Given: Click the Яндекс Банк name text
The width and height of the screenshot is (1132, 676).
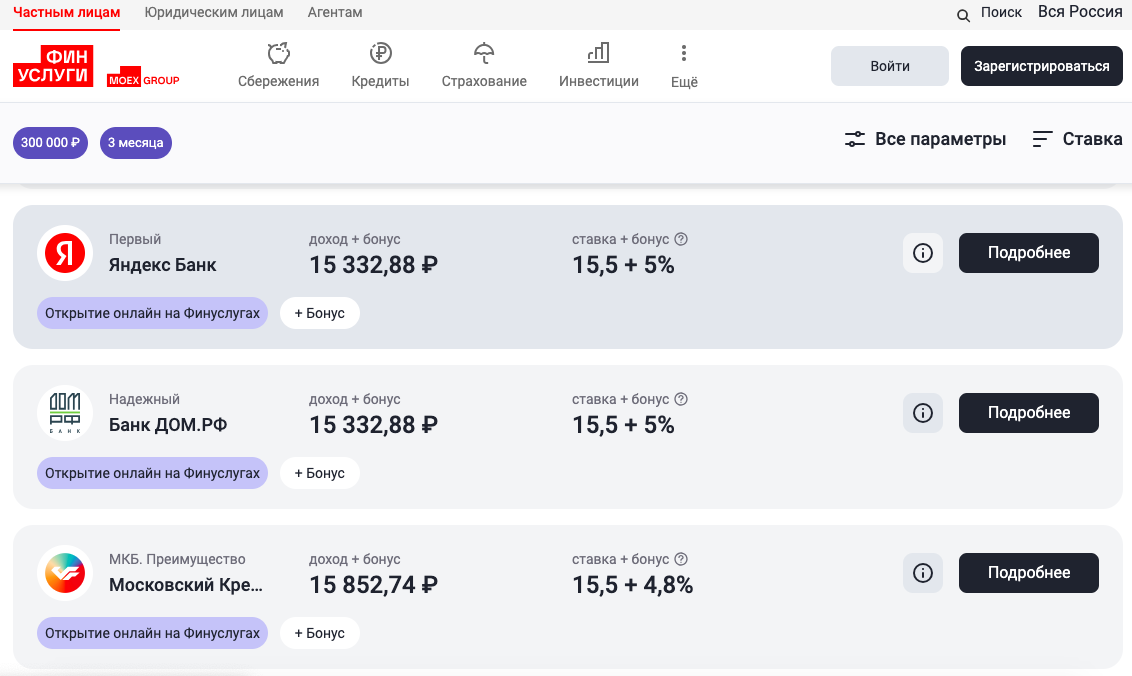Looking at the screenshot, I should coord(162,265).
